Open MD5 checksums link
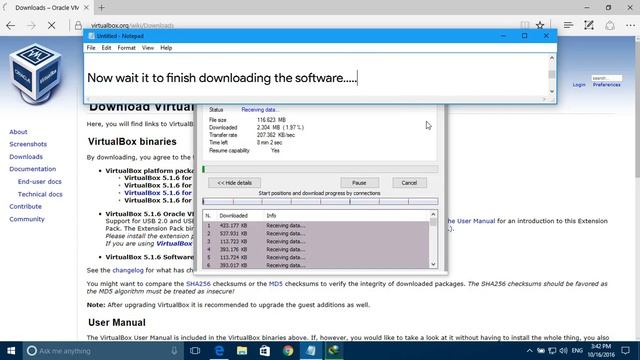640x360 pixels. point(276,284)
